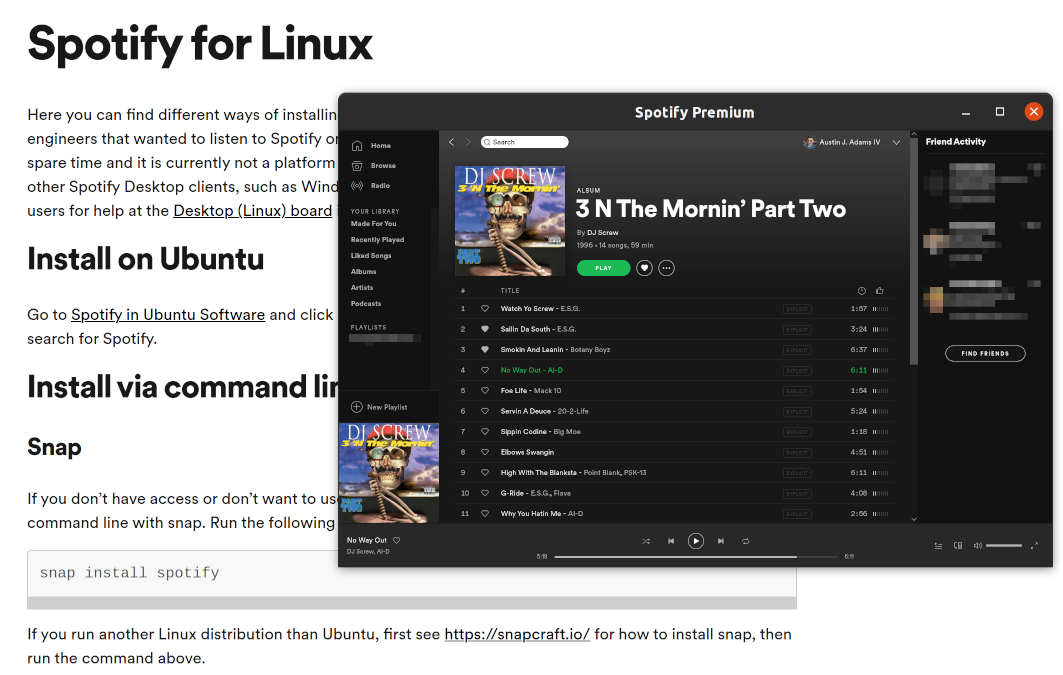This screenshot has width=1063, height=675.
Task: Like Why You Hatin Me with its heart
Action: pyautogui.click(x=485, y=513)
